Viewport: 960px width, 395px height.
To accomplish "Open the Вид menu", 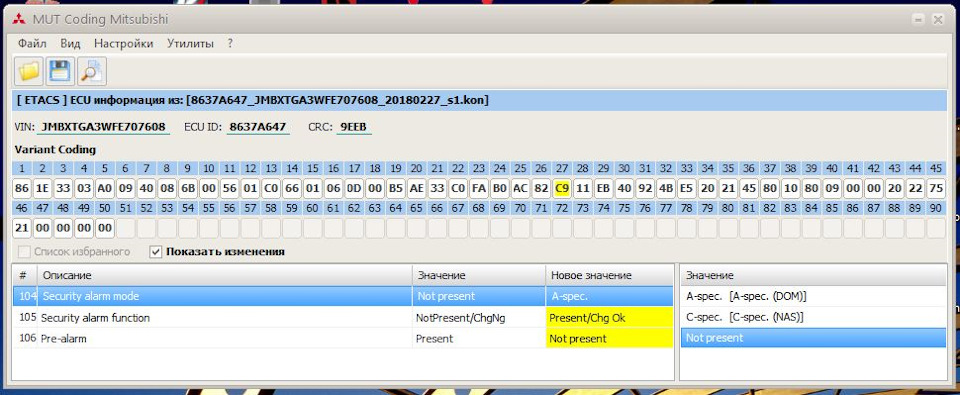I will pyautogui.click(x=70, y=43).
